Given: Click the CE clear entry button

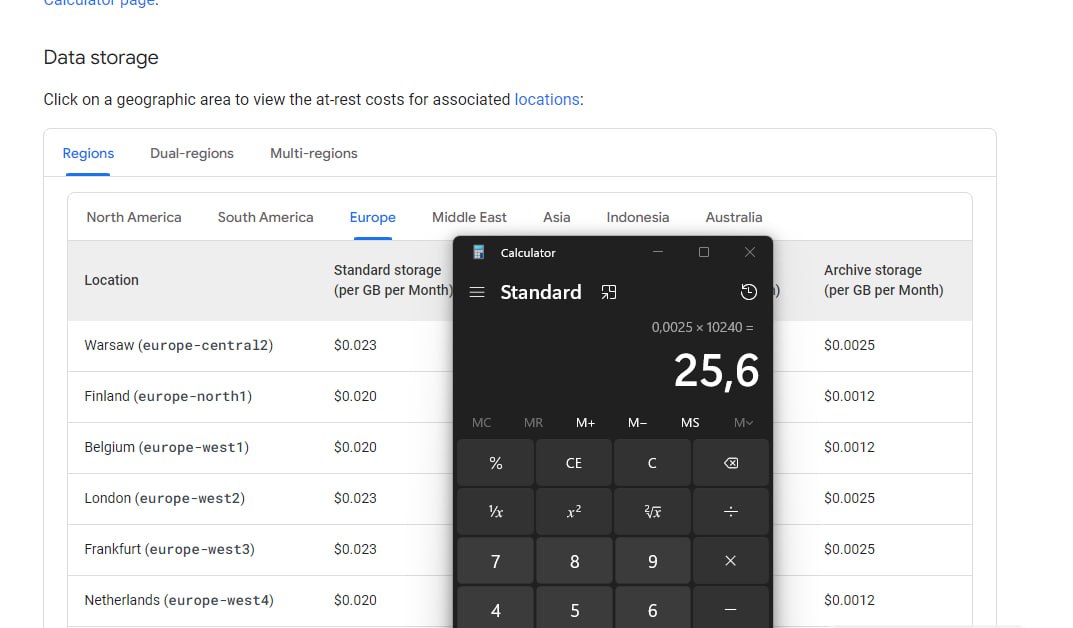Looking at the screenshot, I should tap(573, 463).
